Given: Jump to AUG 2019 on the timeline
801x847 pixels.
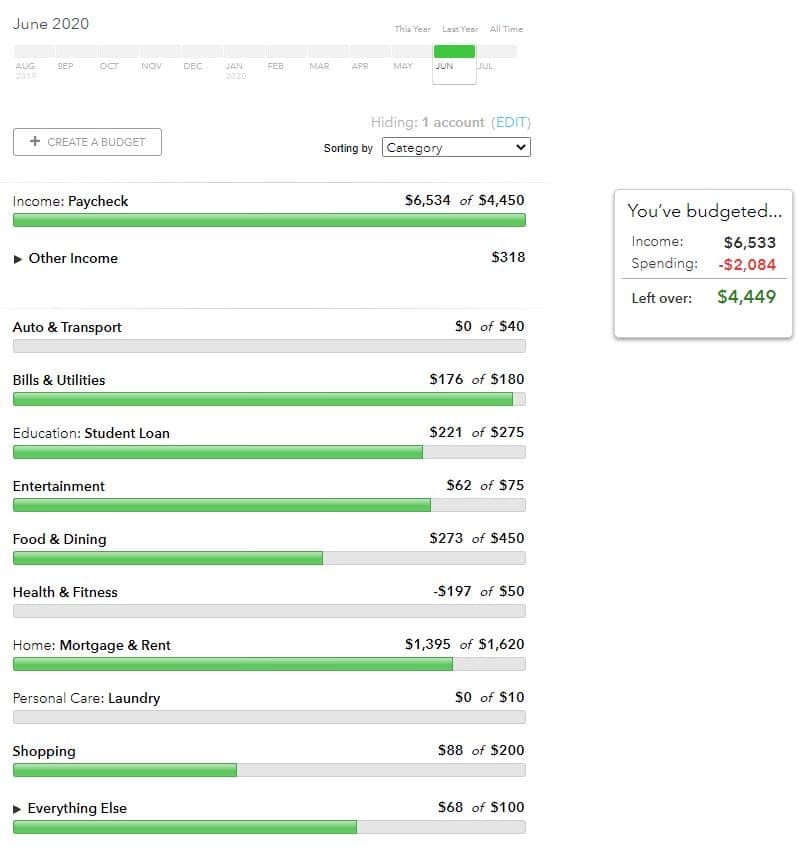Looking at the screenshot, I should coord(25,67).
